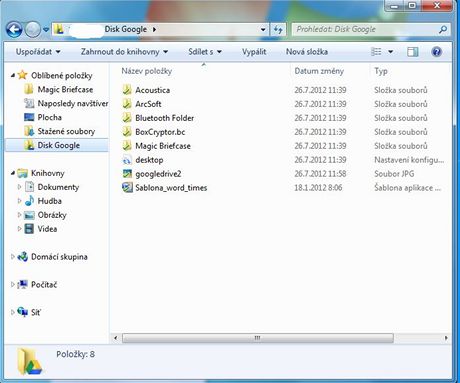Select Oblíbené položky star item
460x383 pixels.
55,75
